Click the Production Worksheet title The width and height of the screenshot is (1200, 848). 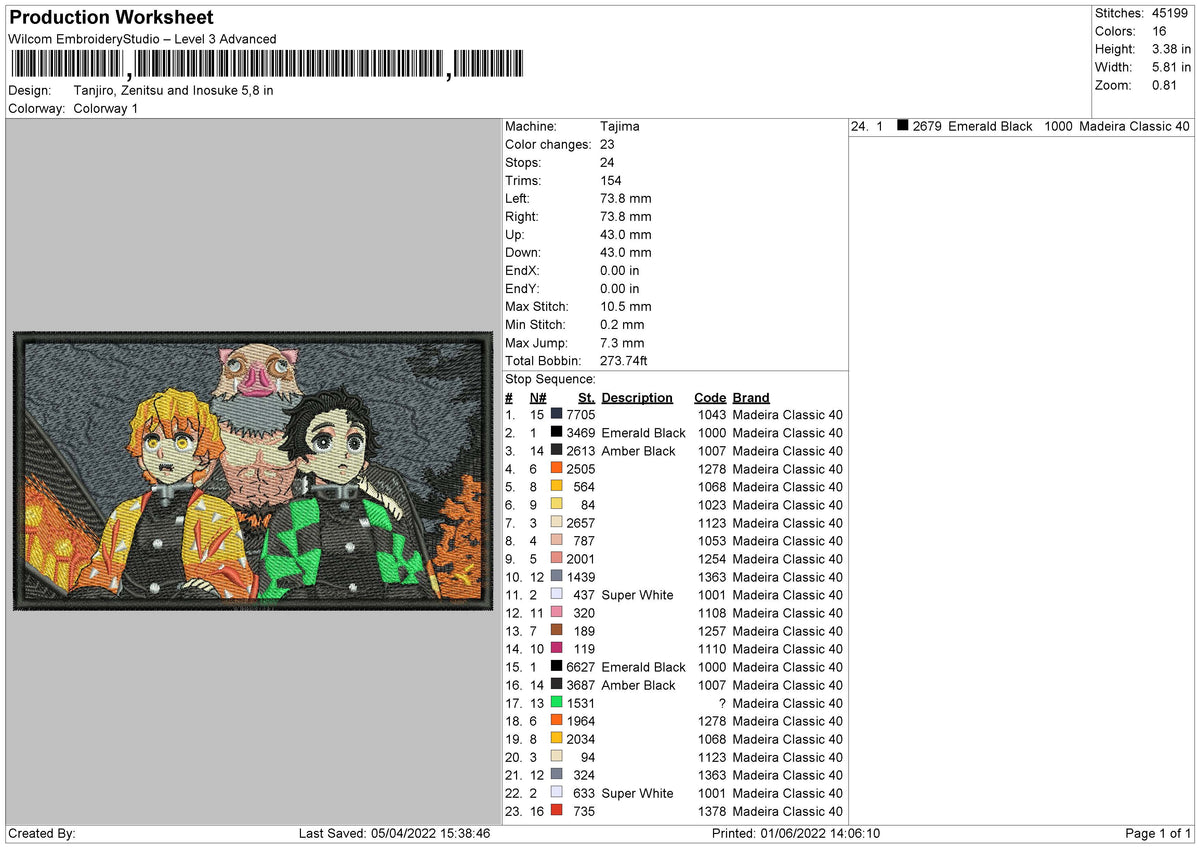(x=111, y=18)
